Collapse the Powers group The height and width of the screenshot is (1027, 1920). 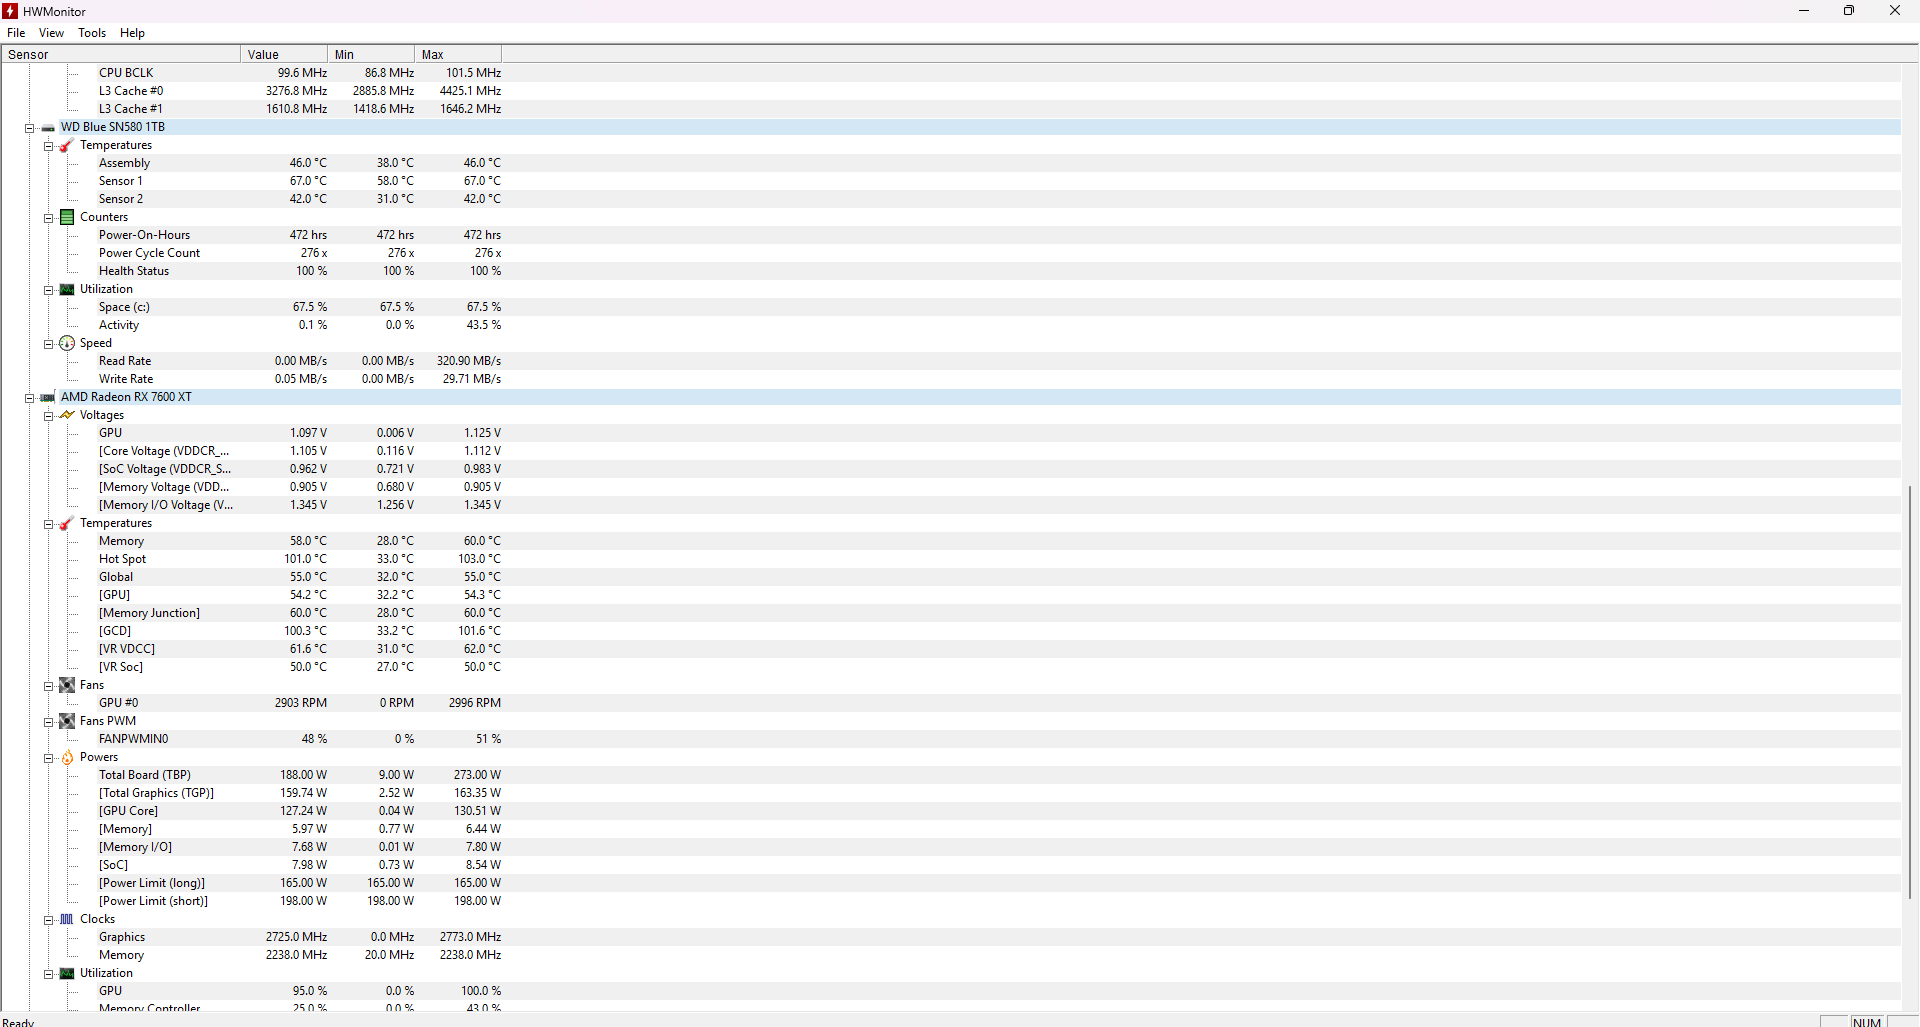click(48, 758)
